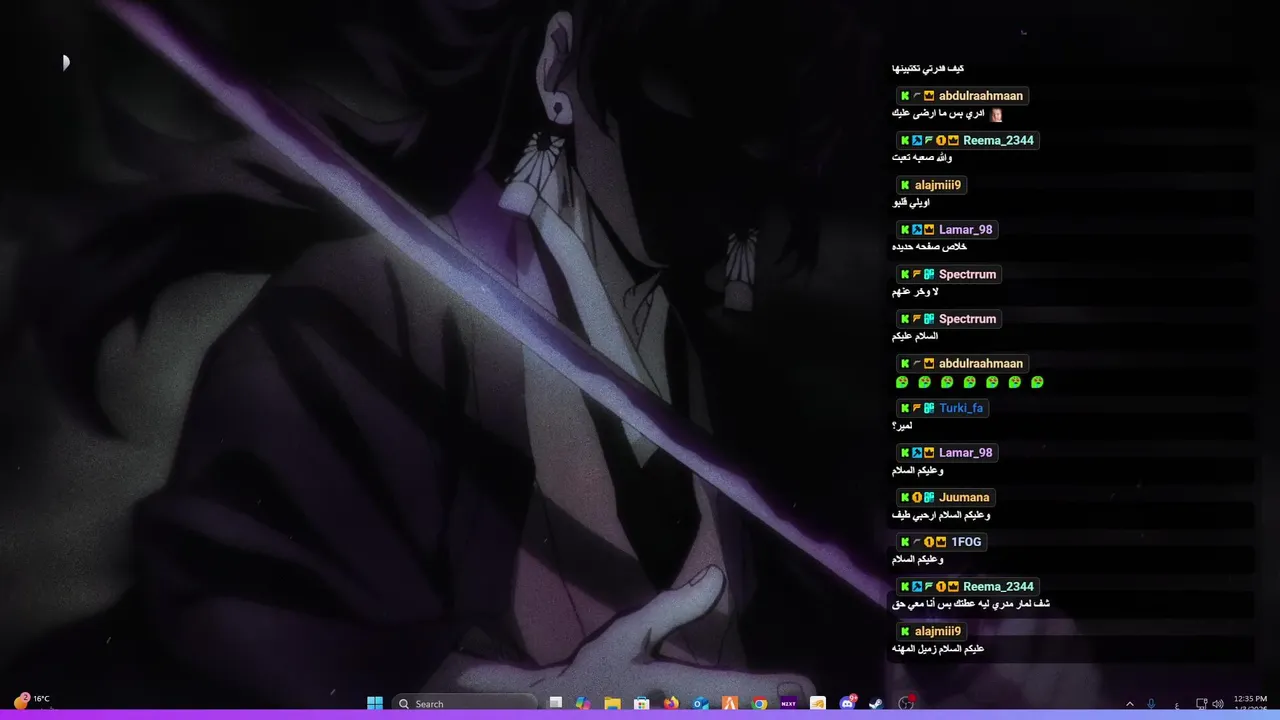Screen dimensions: 1280x720
Task: Launch Microsoft Copilot from the taskbar
Action: [584, 703]
